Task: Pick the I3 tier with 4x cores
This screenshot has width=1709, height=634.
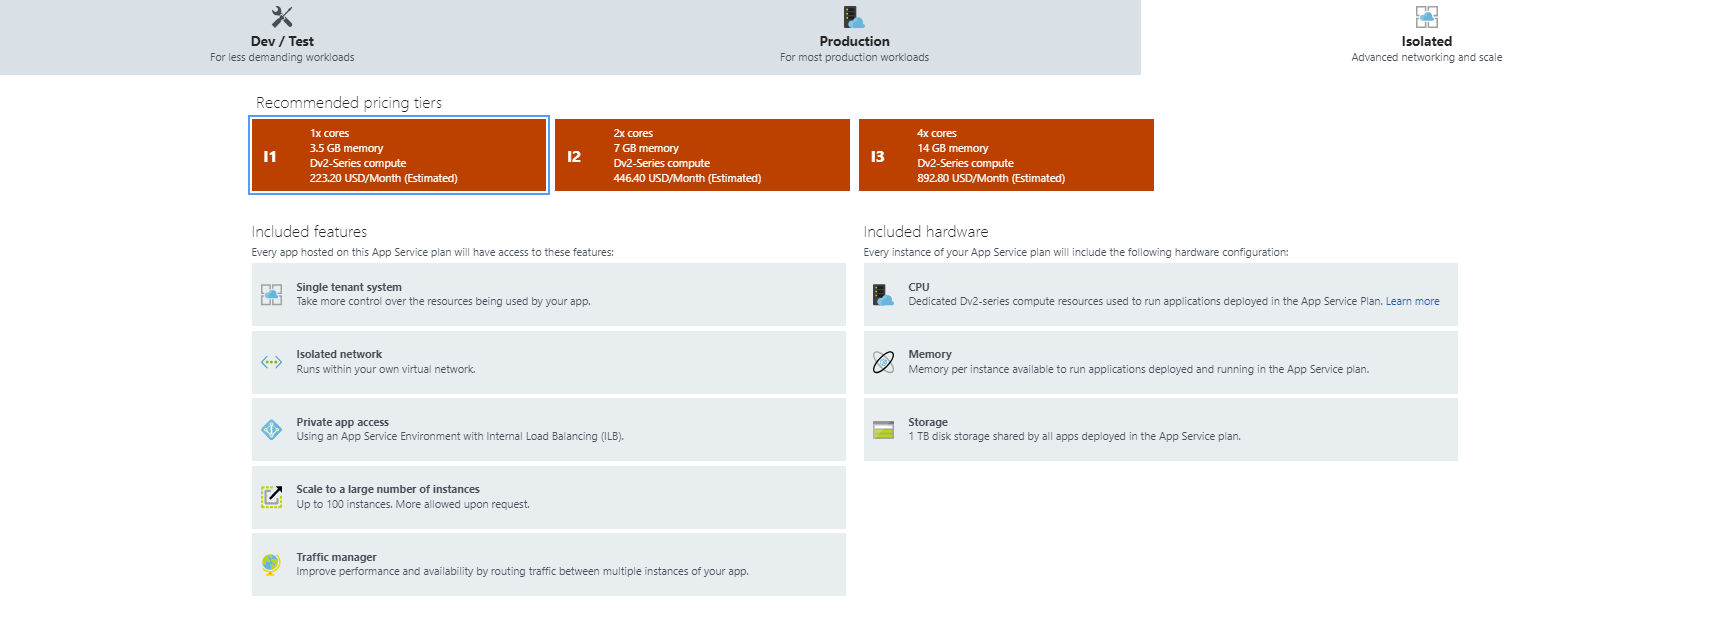Action: click(1006, 155)
